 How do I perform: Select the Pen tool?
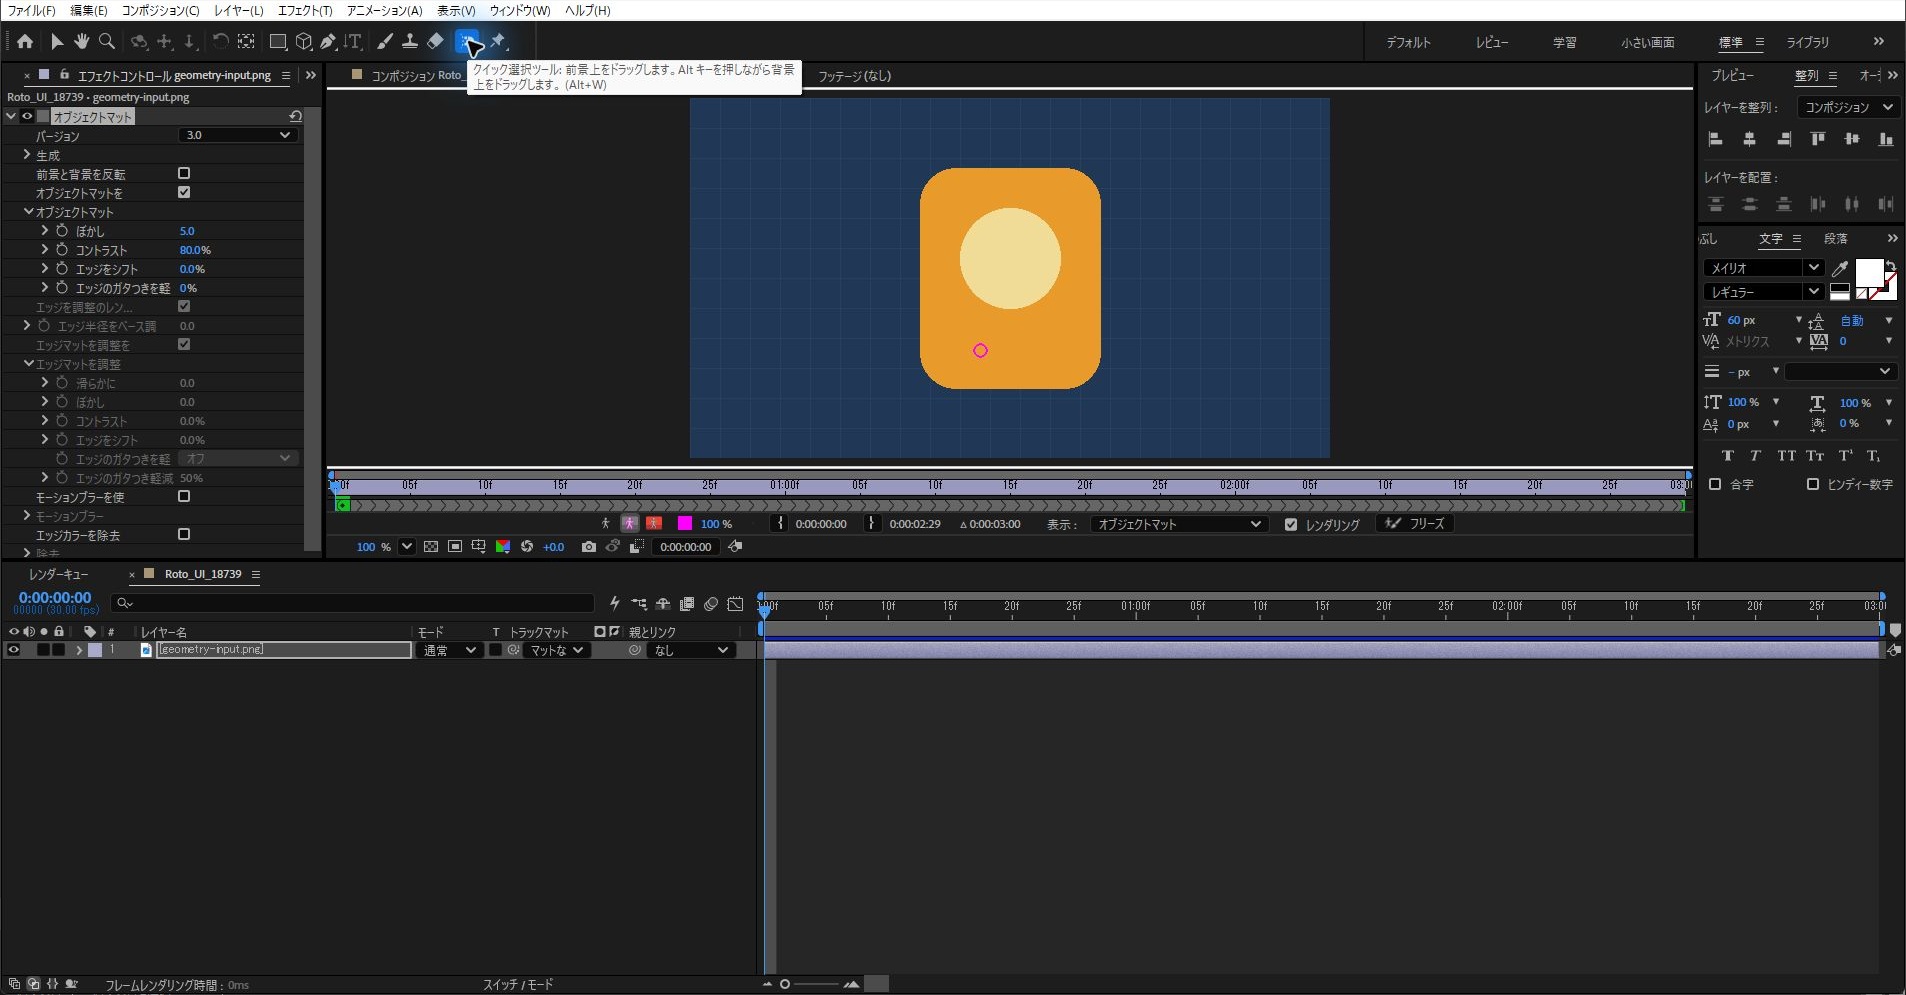(328, 42)
